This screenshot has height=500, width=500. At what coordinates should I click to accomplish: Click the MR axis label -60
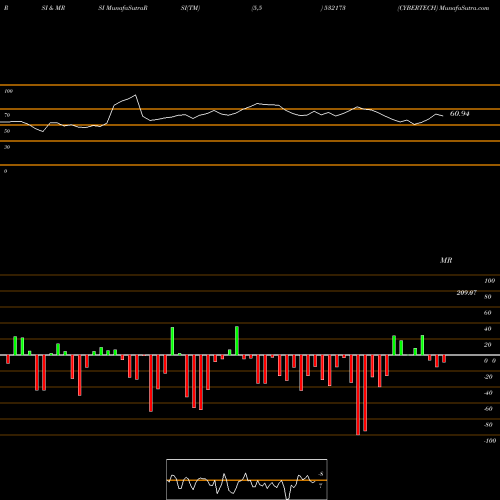[x=488, y=409]
